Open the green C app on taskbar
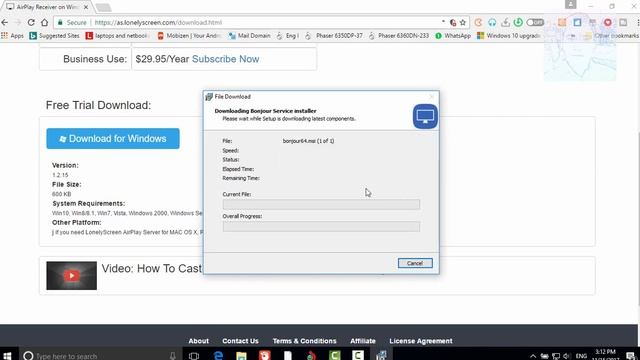640x360 pixels. tap(335, 356)
